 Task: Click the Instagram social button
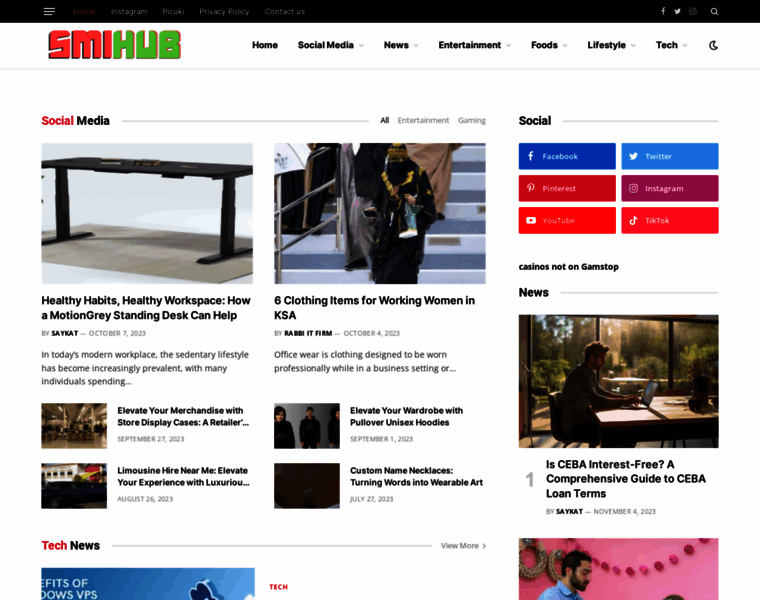coord(670,188)
